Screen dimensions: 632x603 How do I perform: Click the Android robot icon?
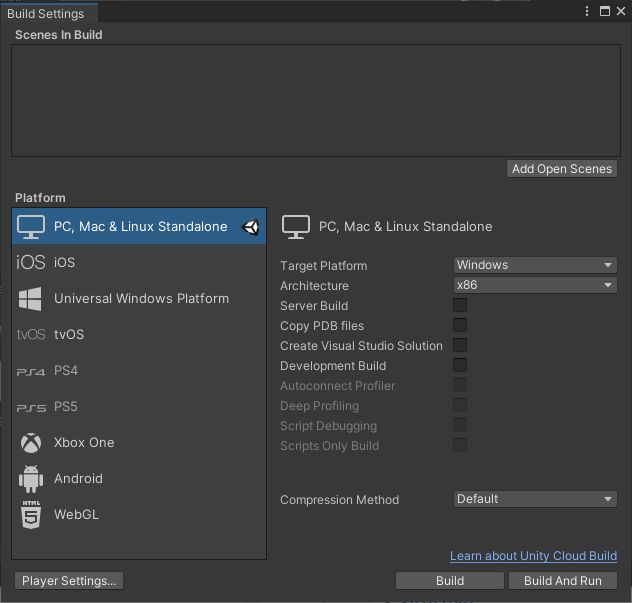click(31, 479)
